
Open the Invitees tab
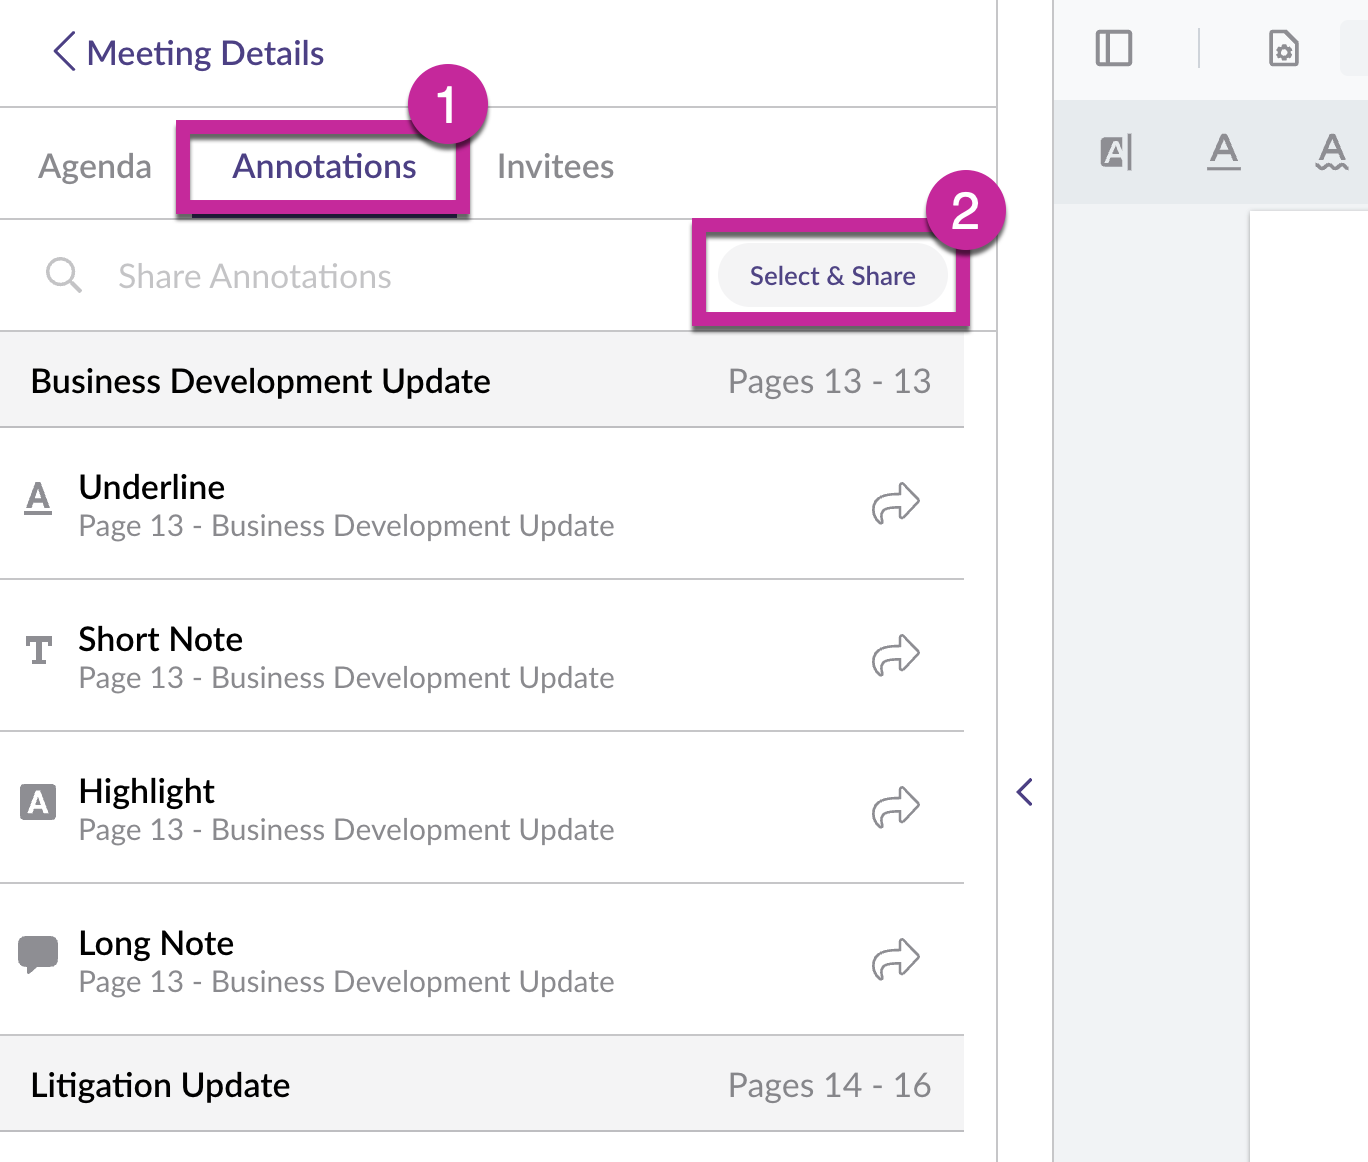(555, 166)
